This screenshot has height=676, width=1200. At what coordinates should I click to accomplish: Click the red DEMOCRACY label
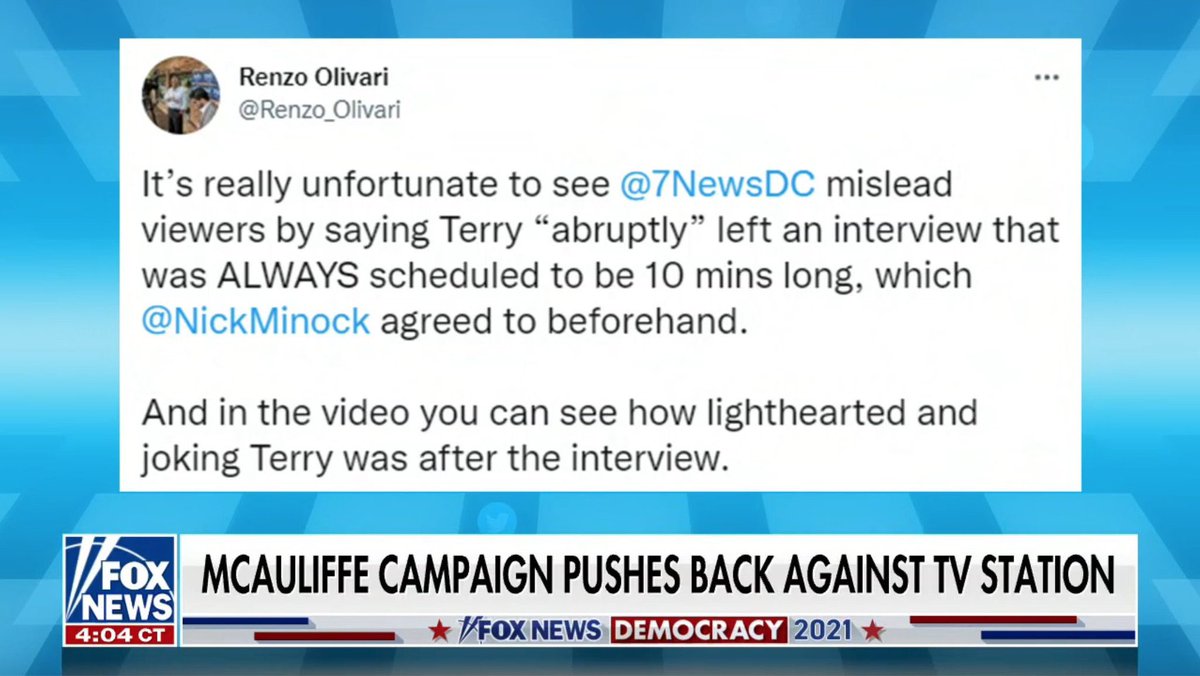pyautogui.click(x=699, y=631)
